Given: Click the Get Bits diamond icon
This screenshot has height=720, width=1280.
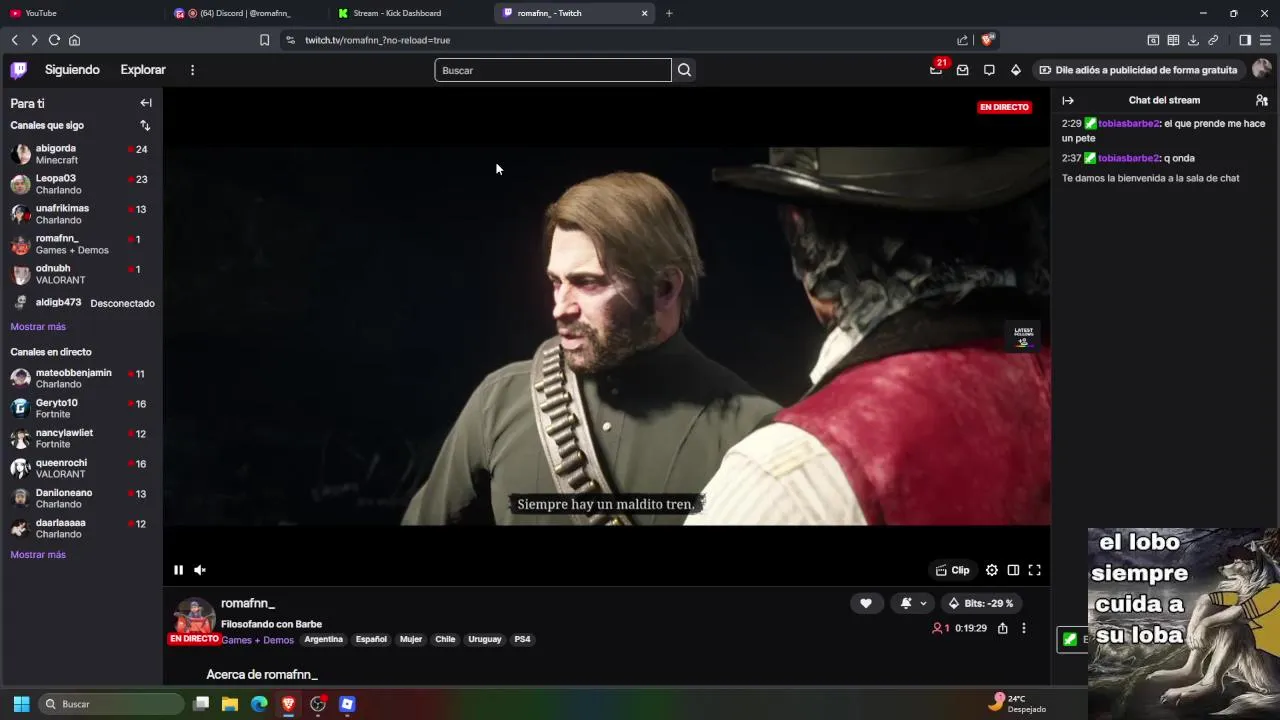Looking at the screenshot, I should click(x=1015, y=70).
